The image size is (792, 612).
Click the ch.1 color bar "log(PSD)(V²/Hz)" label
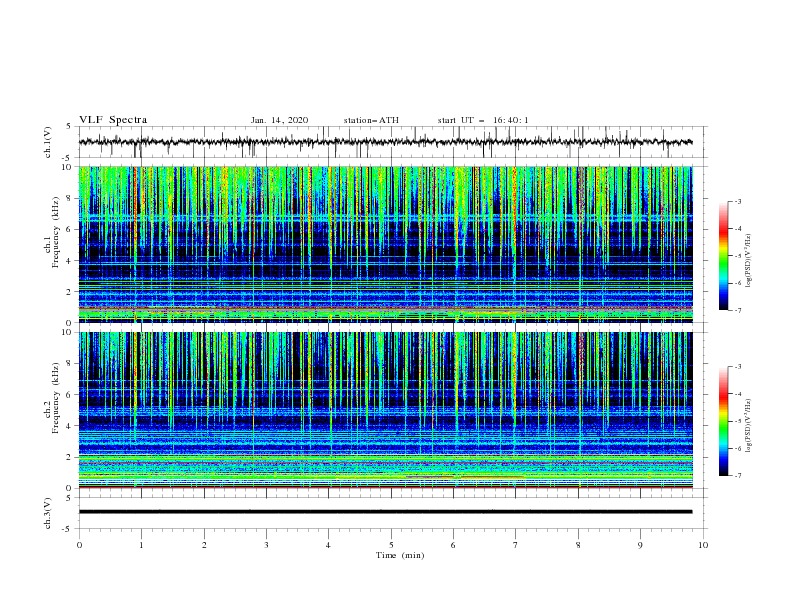[749, 261]
